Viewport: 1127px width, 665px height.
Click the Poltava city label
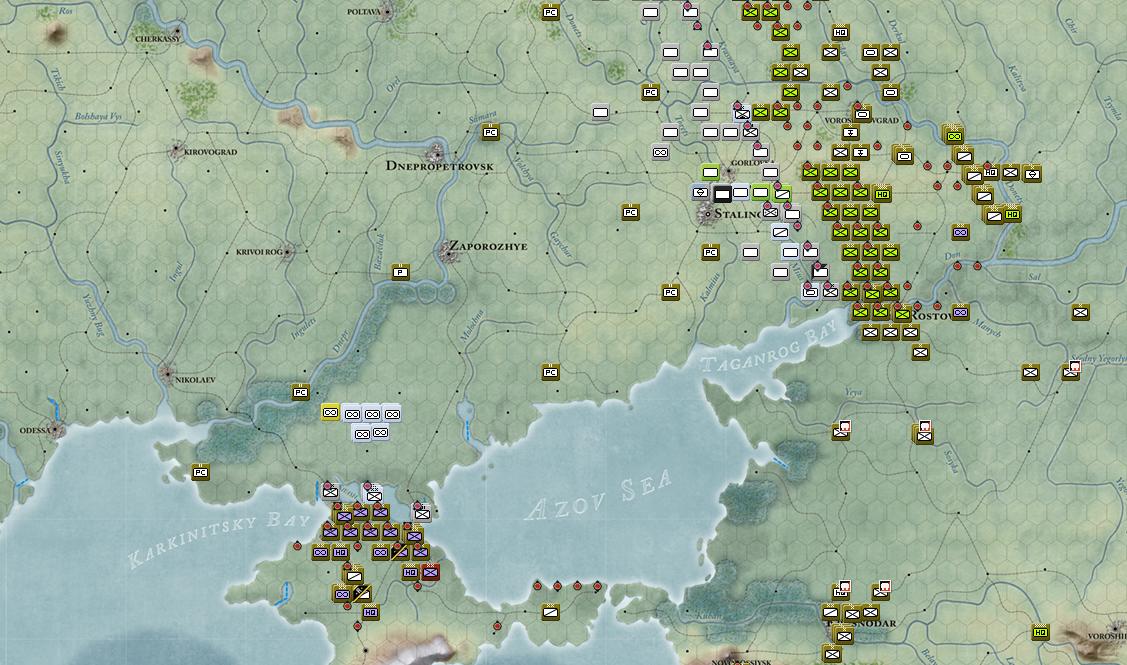pyautogui.click(x=364, y=12)
